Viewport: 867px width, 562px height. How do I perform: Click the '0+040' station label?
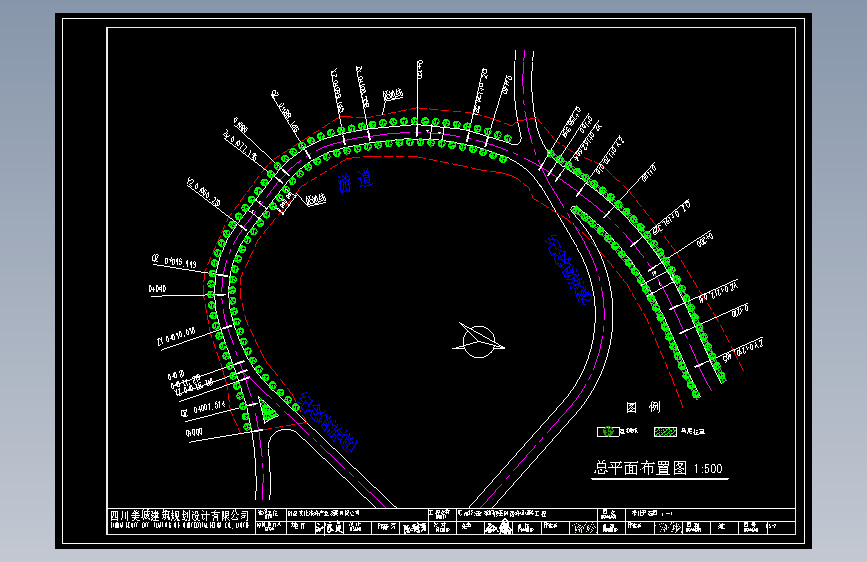[158, 289]
